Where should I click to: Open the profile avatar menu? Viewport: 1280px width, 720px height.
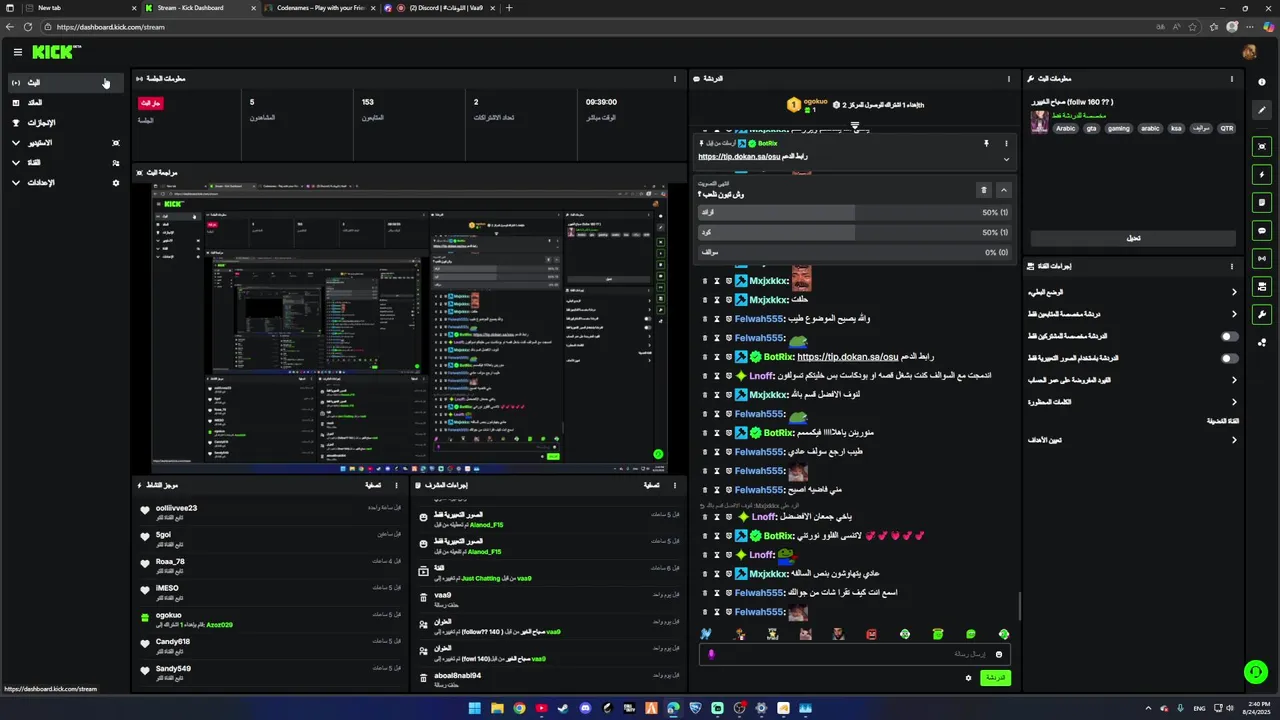click(1249, 52)
